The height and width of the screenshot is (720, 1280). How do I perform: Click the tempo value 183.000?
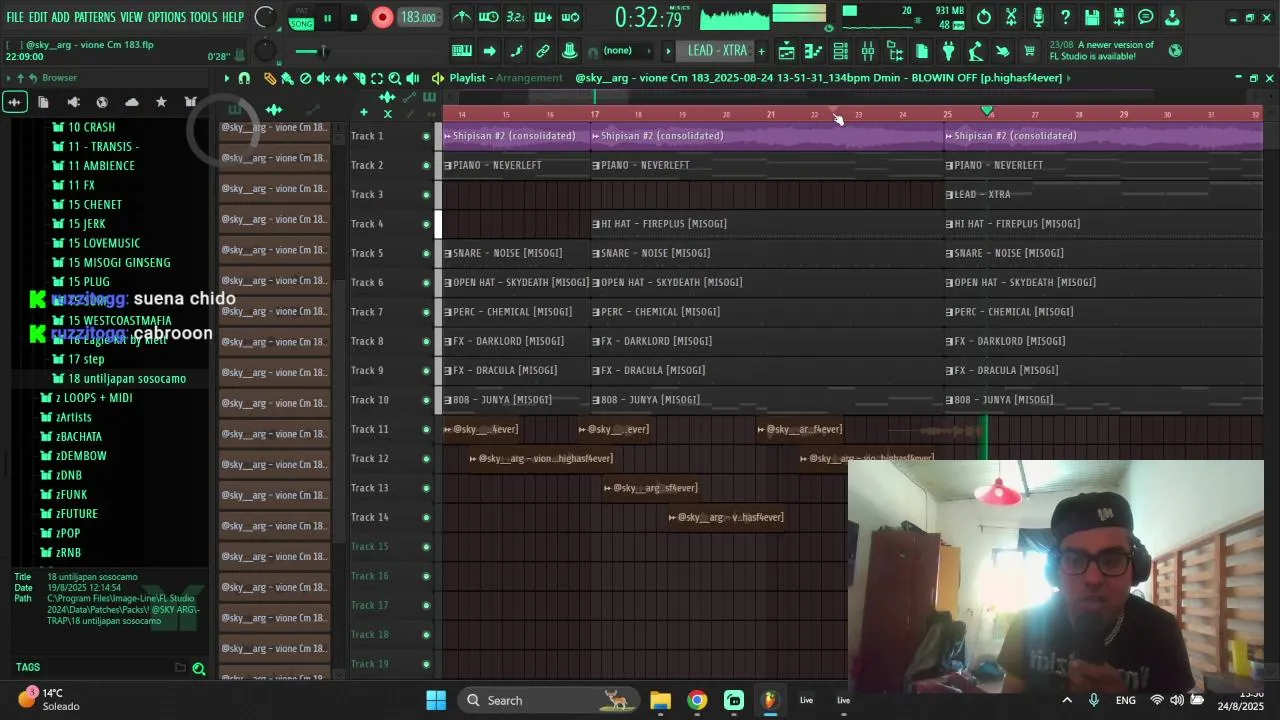click(x=418, y=18)
